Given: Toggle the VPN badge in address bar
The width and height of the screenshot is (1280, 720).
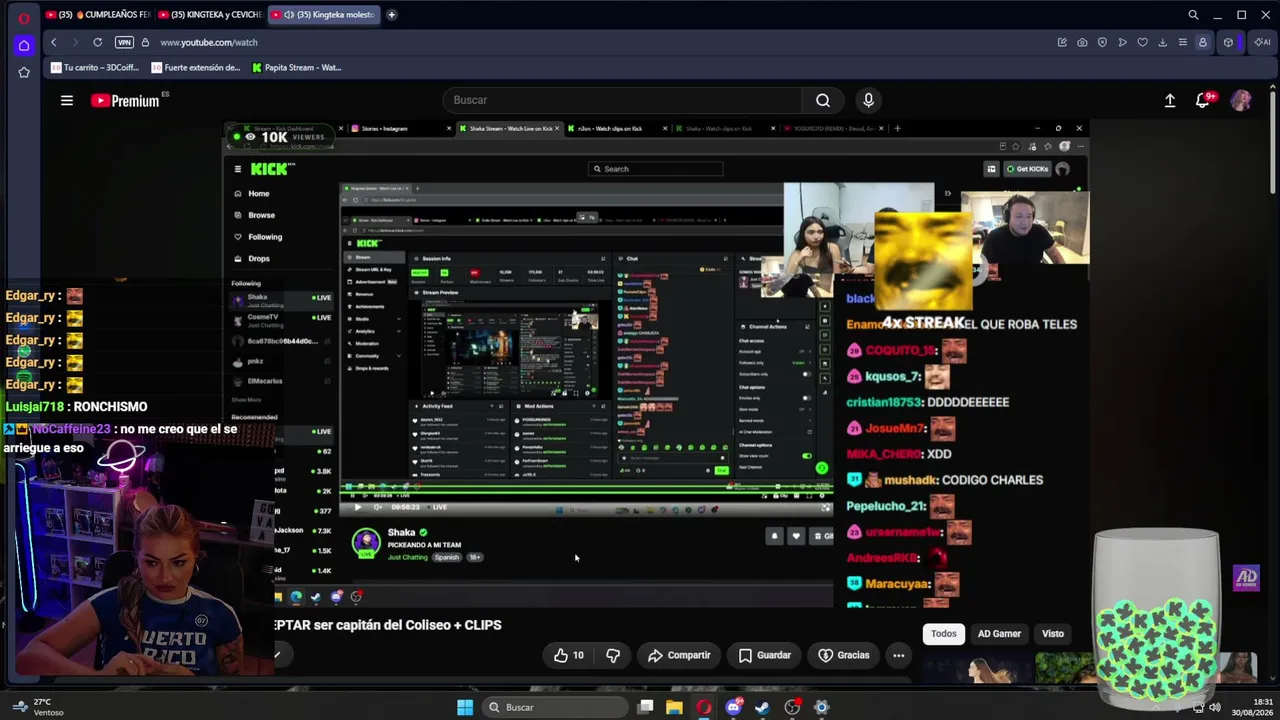Looking at the screenshot, I should point(124,42).
